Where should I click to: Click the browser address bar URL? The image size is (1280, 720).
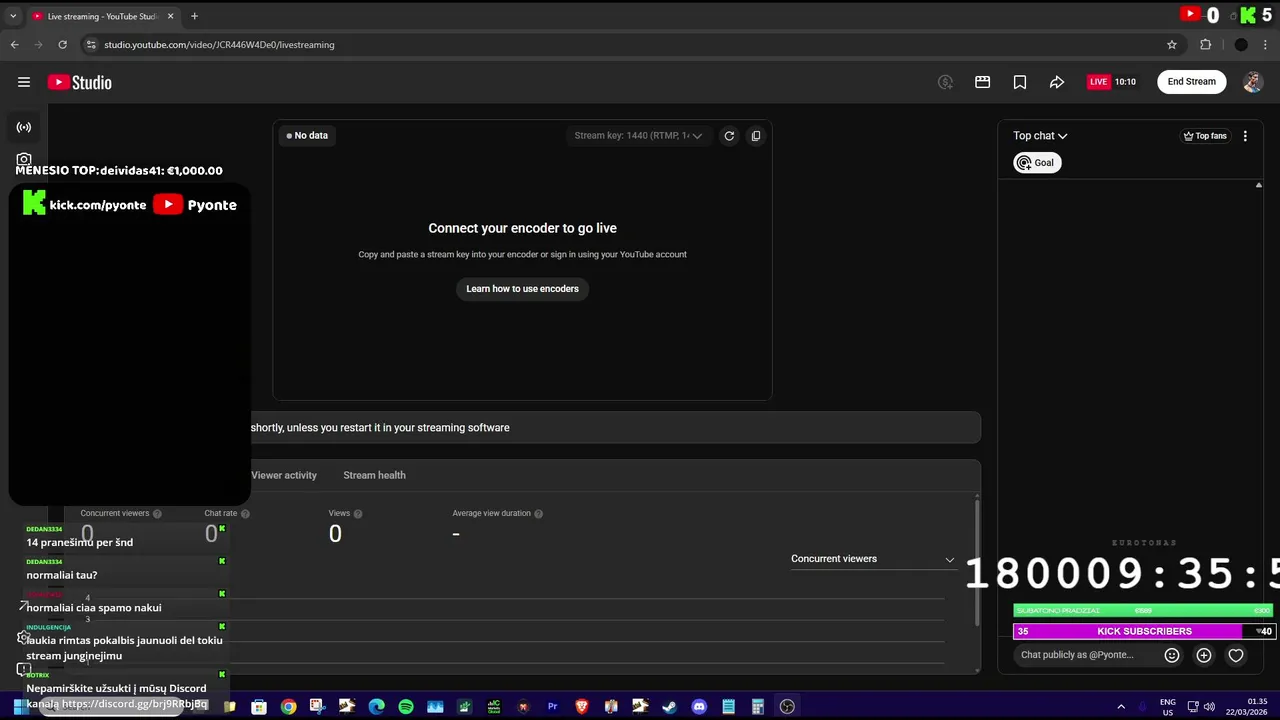coord(219,45)
